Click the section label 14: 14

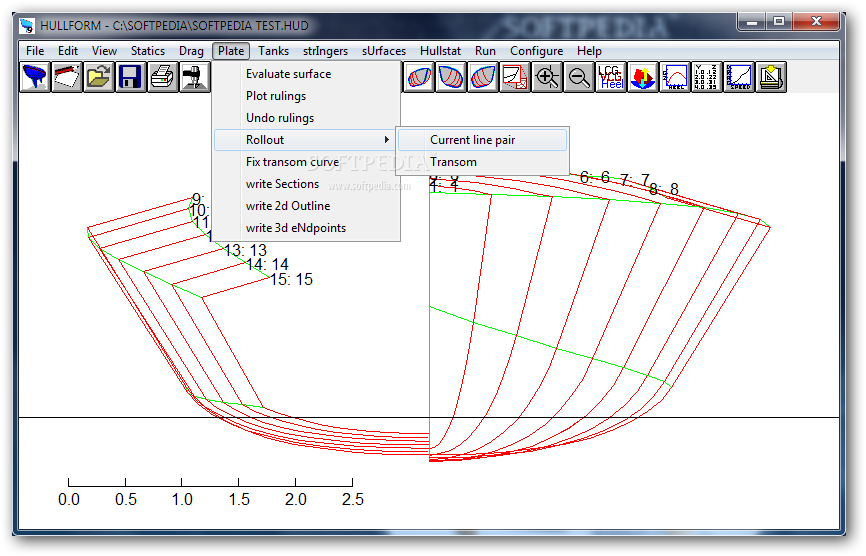point(268,265)
